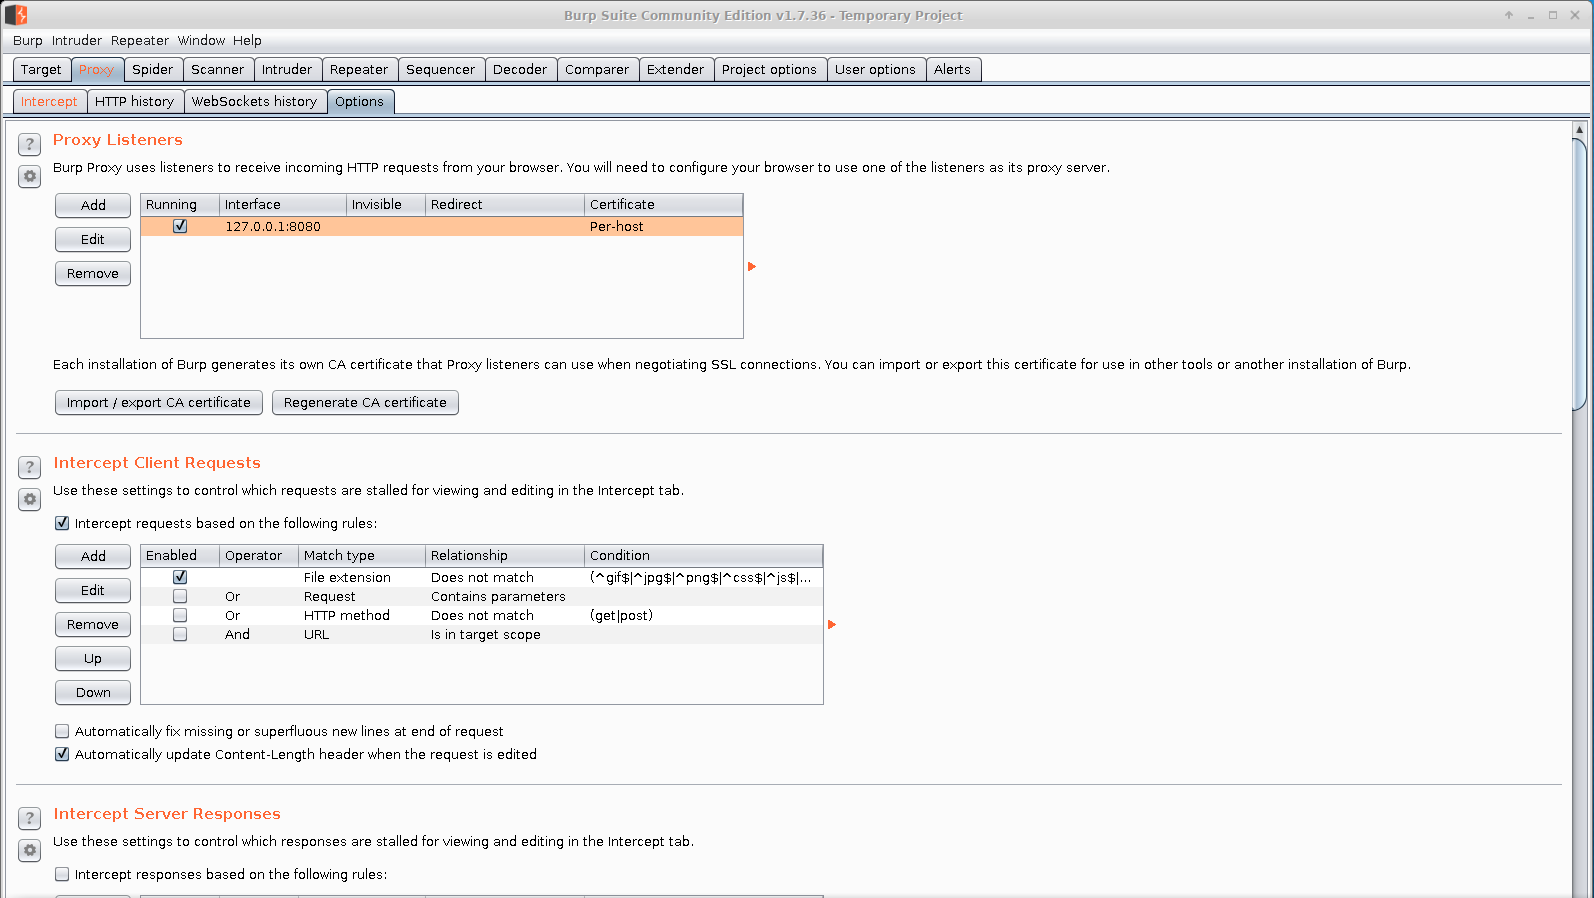Open help for Intercept Client Requests
The height and width of the screenshot is (898, 1594).
[x=30, y=467]
